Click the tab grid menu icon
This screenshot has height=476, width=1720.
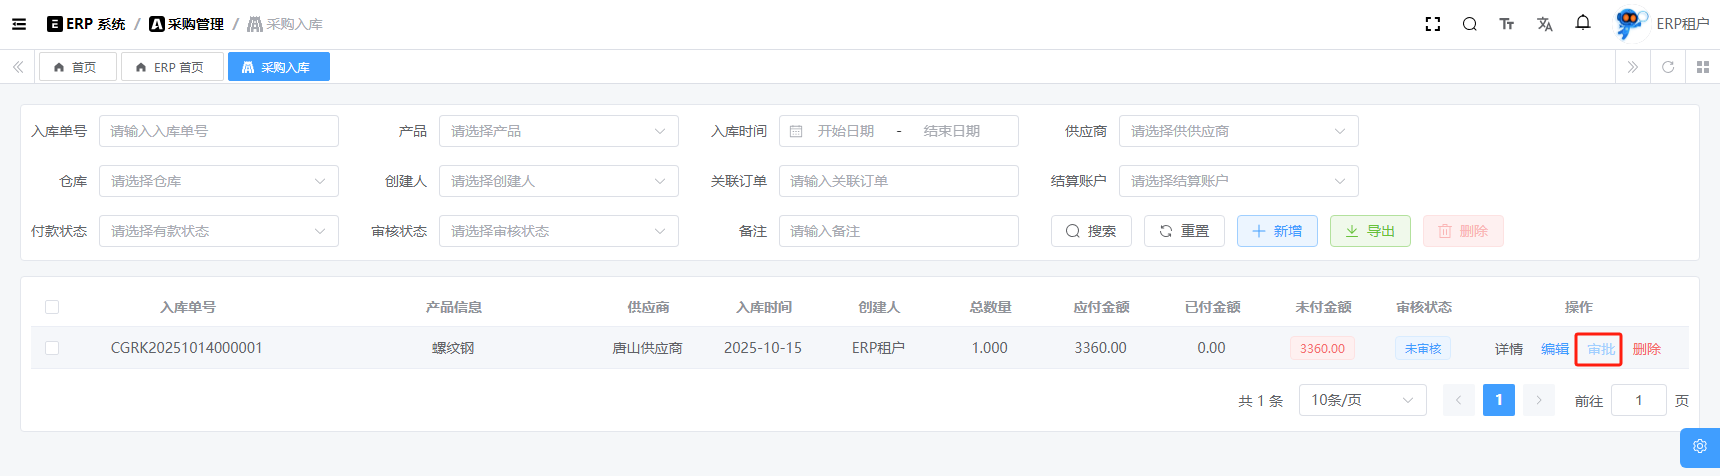point(1702,67)
